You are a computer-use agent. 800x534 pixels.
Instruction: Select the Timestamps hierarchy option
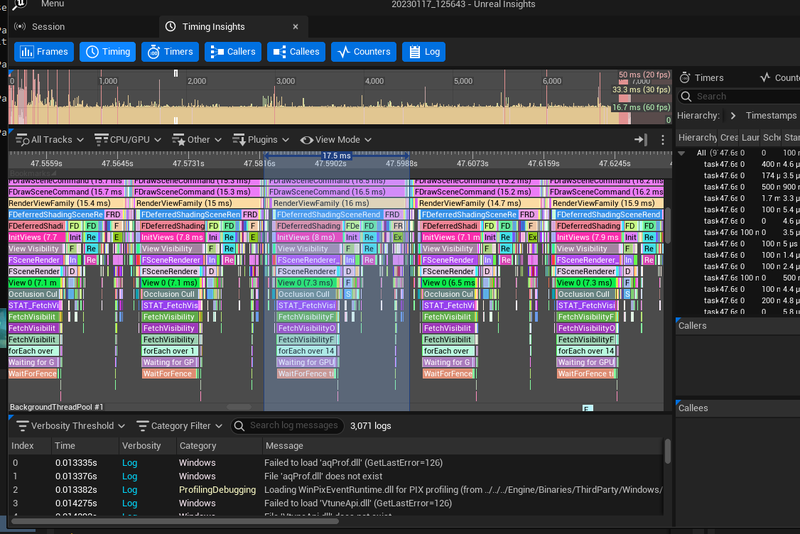coord(770,116)
